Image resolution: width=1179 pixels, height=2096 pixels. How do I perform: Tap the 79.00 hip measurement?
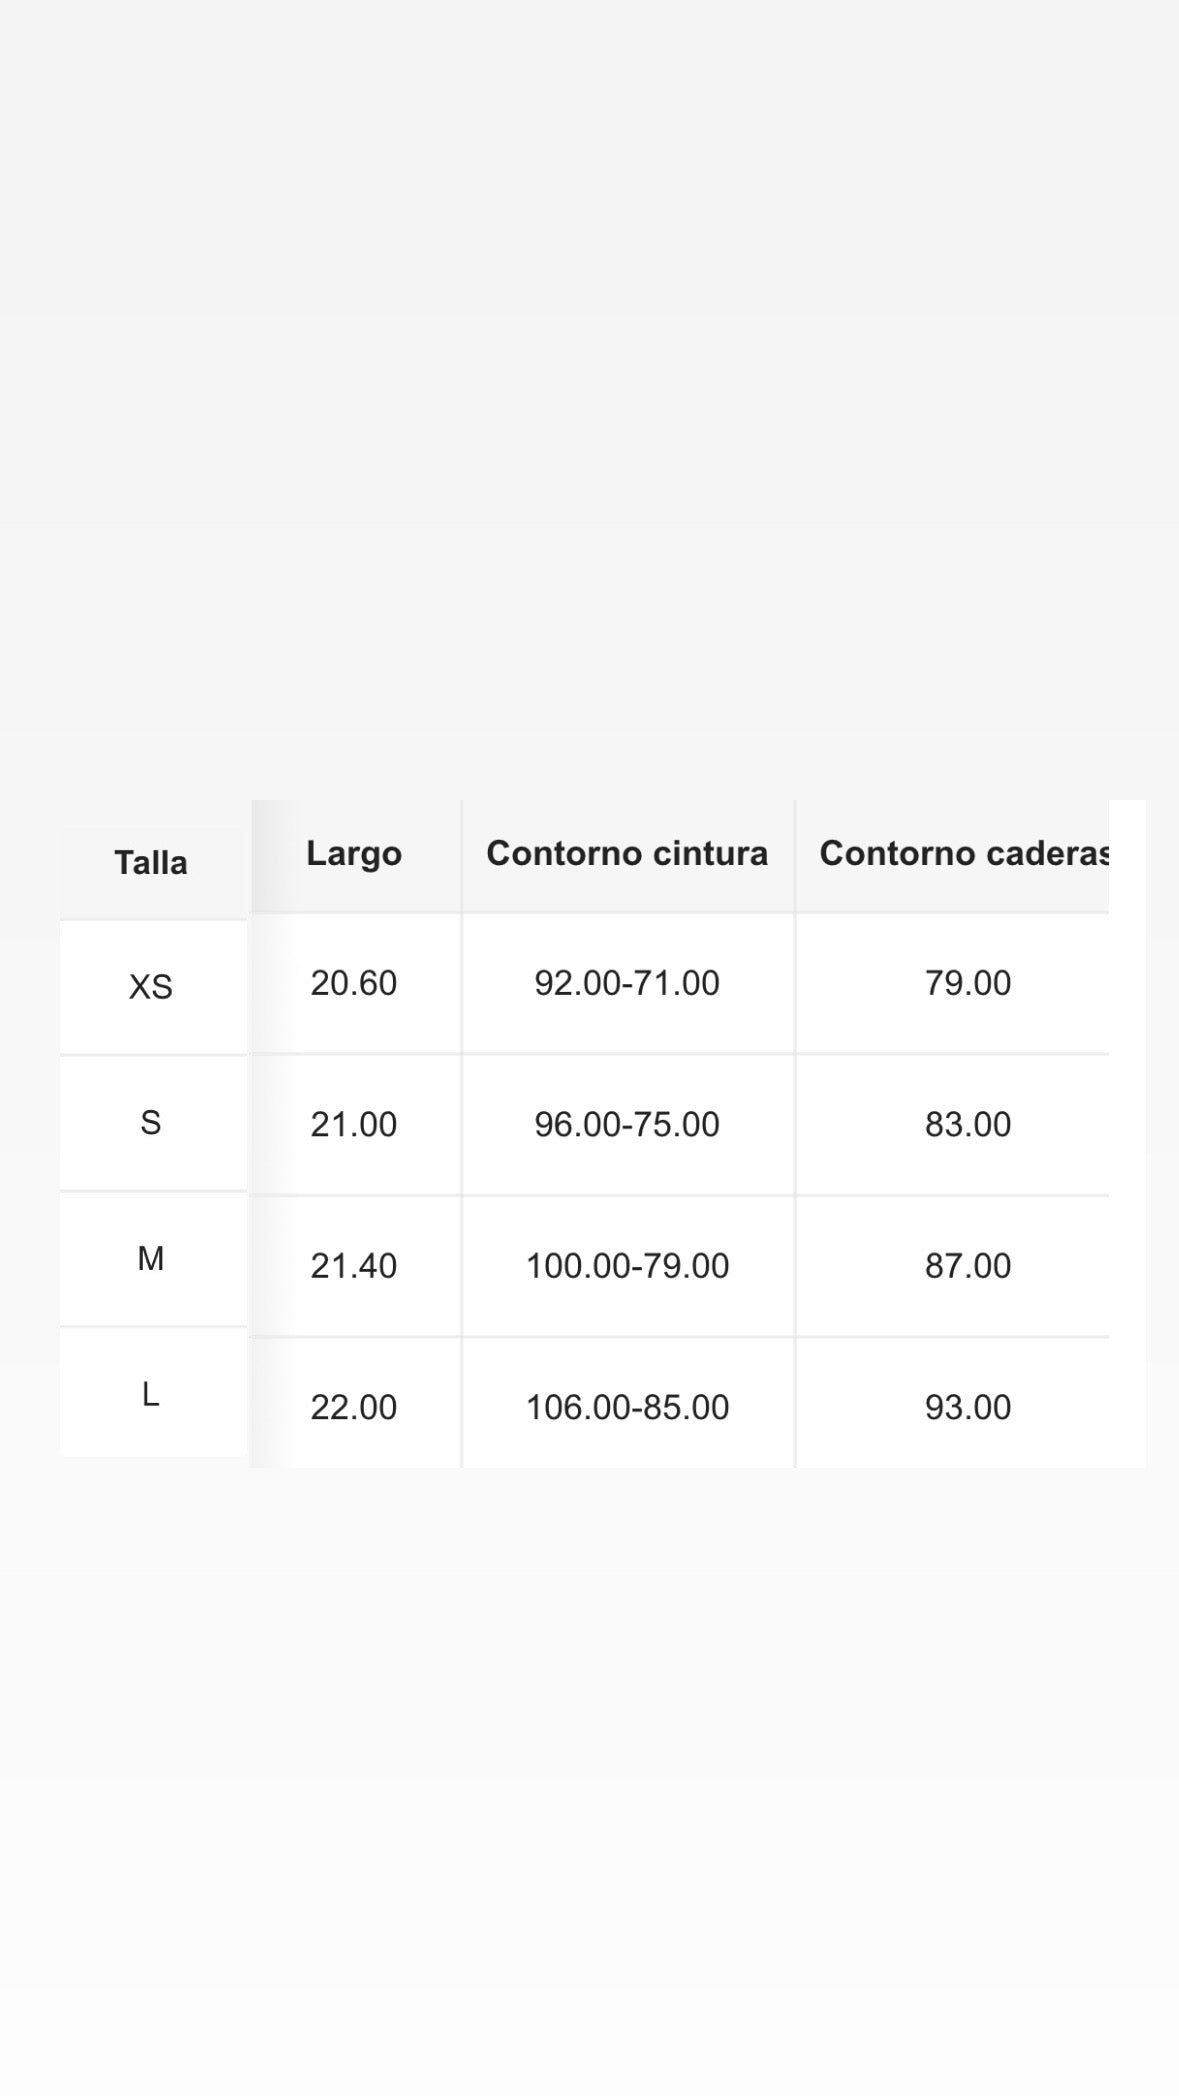point(967,984)
